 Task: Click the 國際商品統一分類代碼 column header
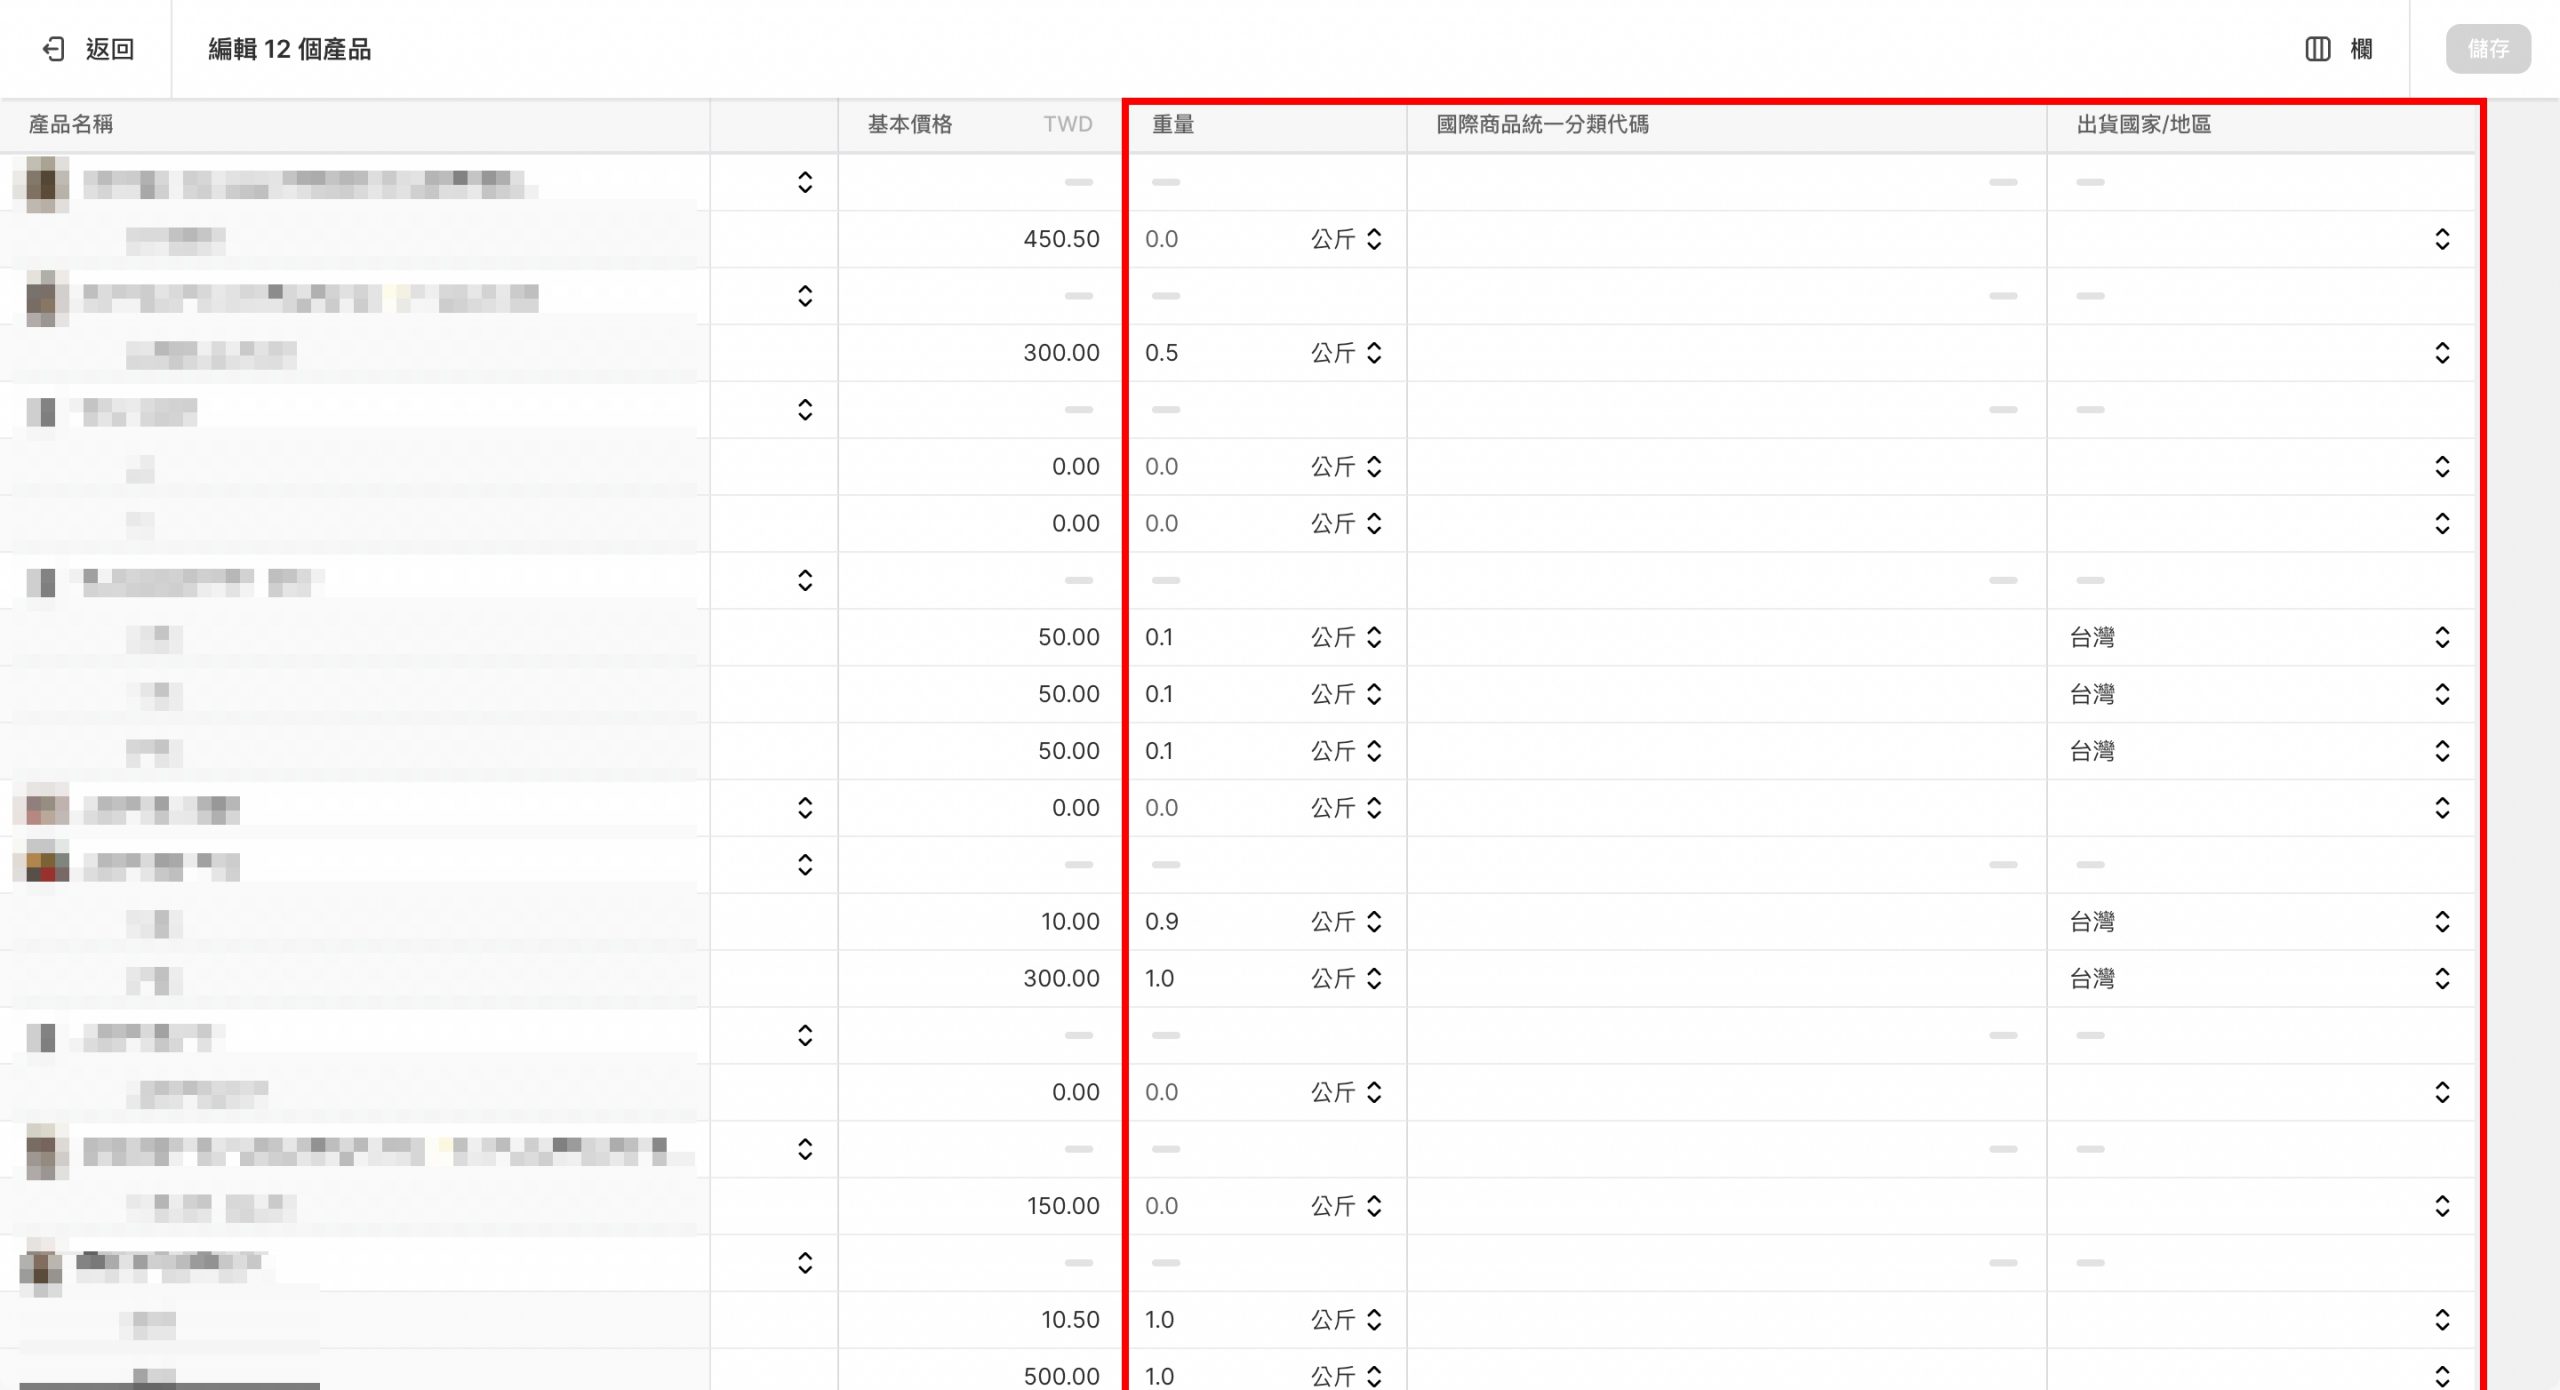click(1542, 124)
